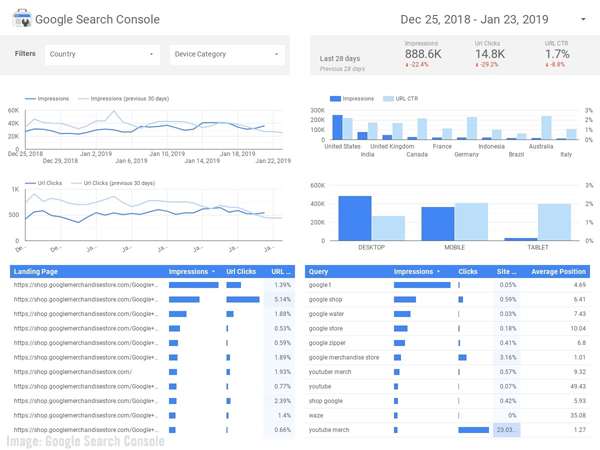This screenshot has height=450, width=600.
Task: Click the Google Search Console logo icon
Action: click(x=21, y=19)
